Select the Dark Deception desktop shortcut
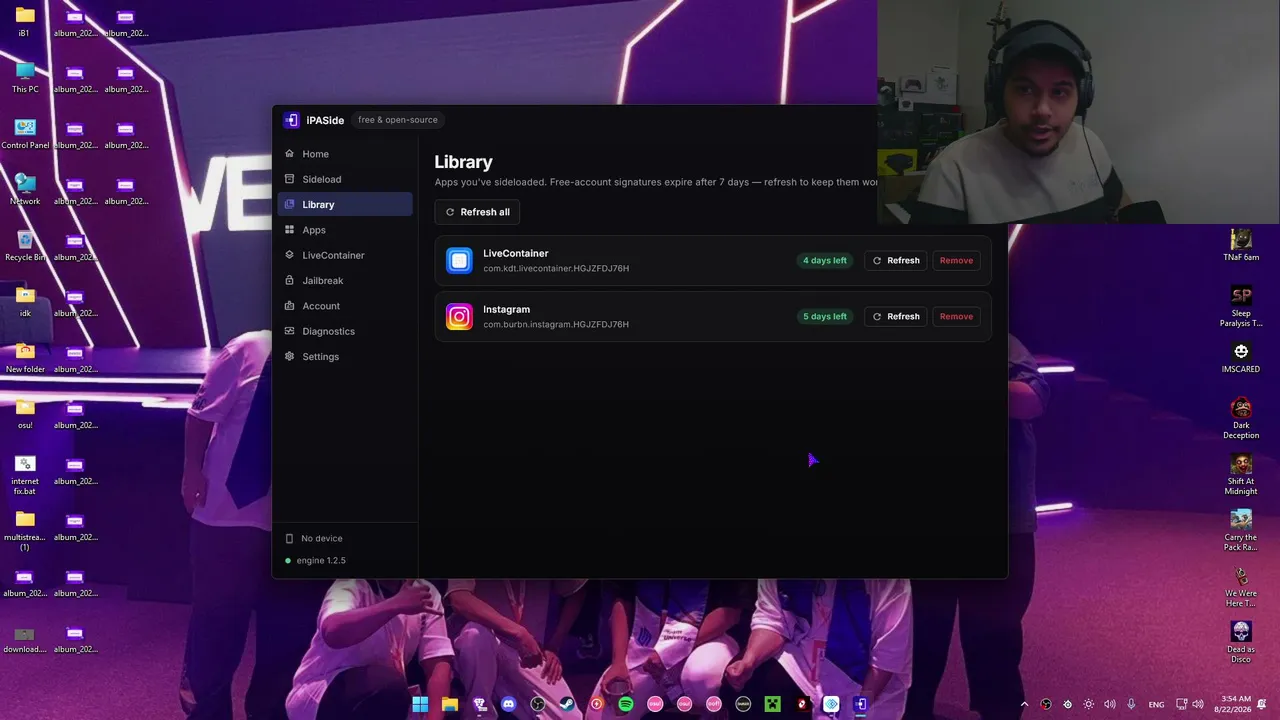The image size is (1280, 720). click(x=1241, y=419)
